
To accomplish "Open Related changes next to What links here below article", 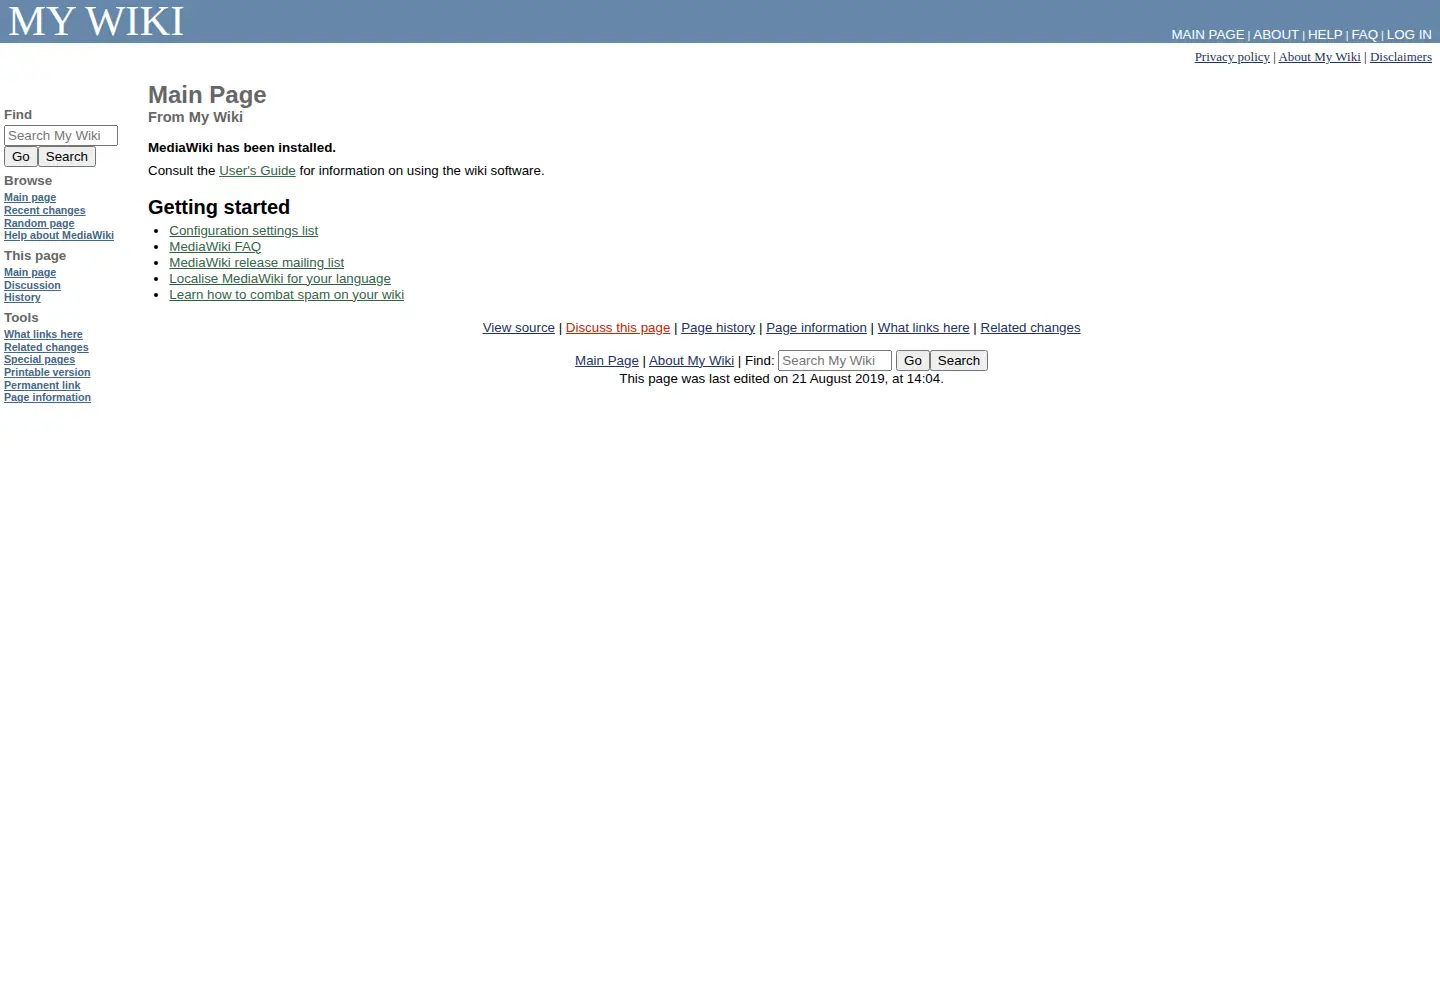I will tap(1030, 328).
